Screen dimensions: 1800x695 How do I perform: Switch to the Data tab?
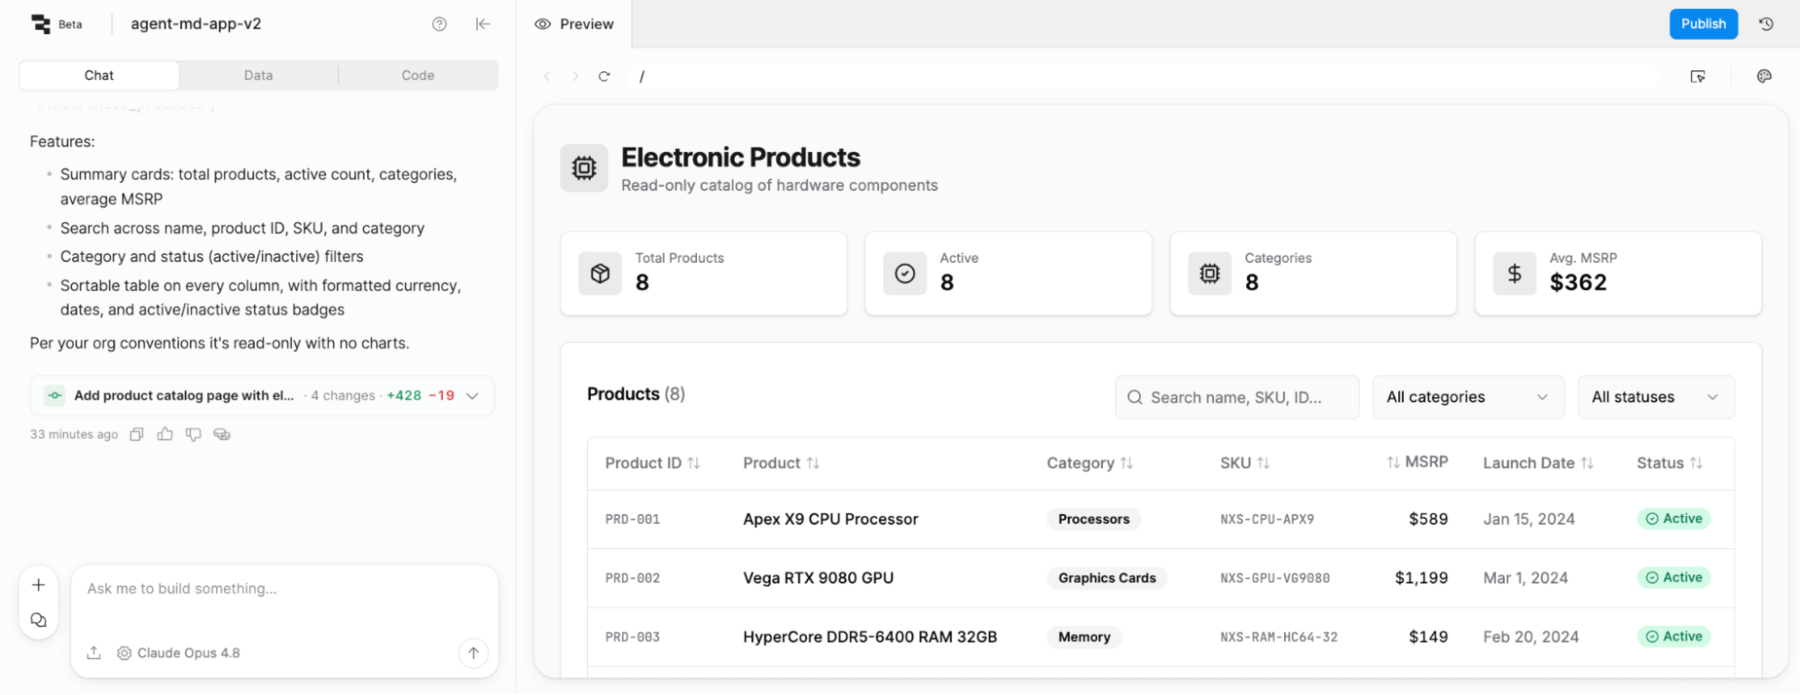[258, 75]
